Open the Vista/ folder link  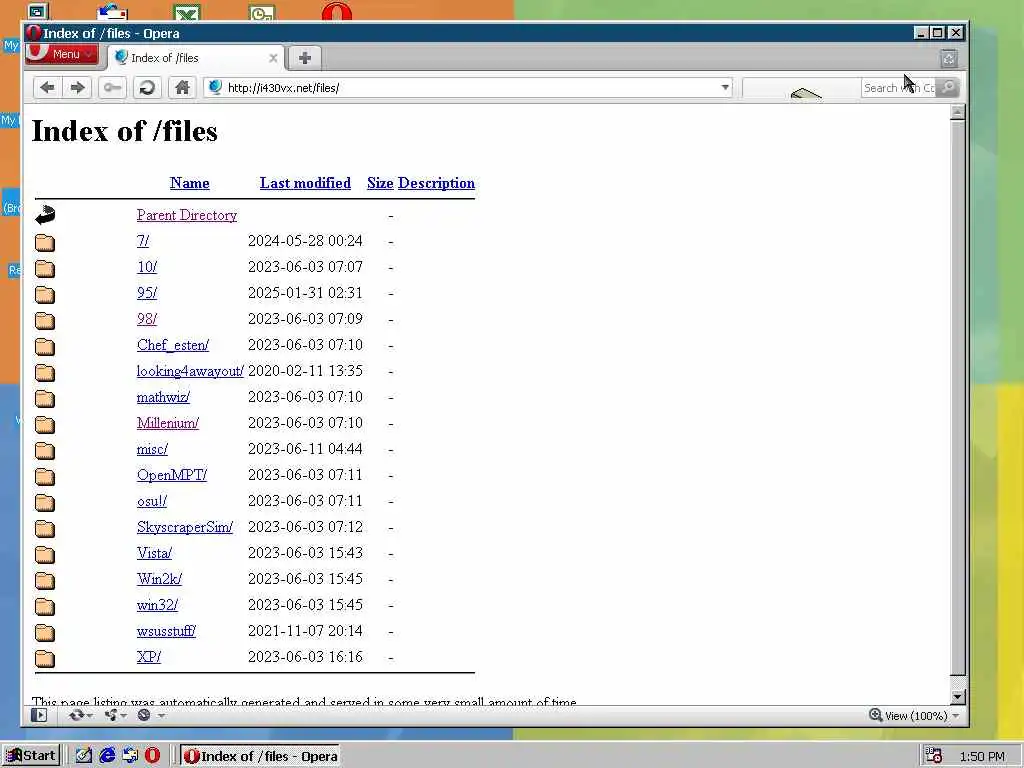coord(154,553)
